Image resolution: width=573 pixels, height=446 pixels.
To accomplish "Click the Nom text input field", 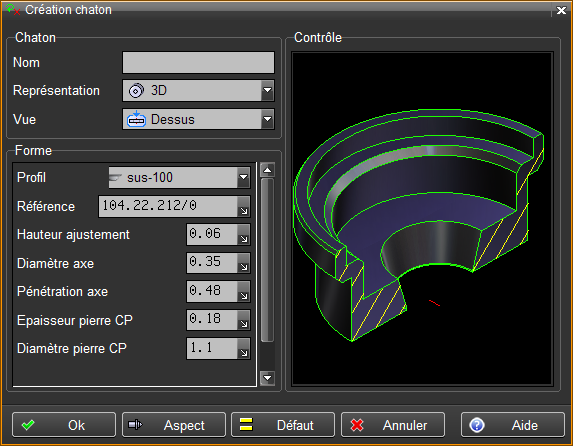I will point(198,63).
